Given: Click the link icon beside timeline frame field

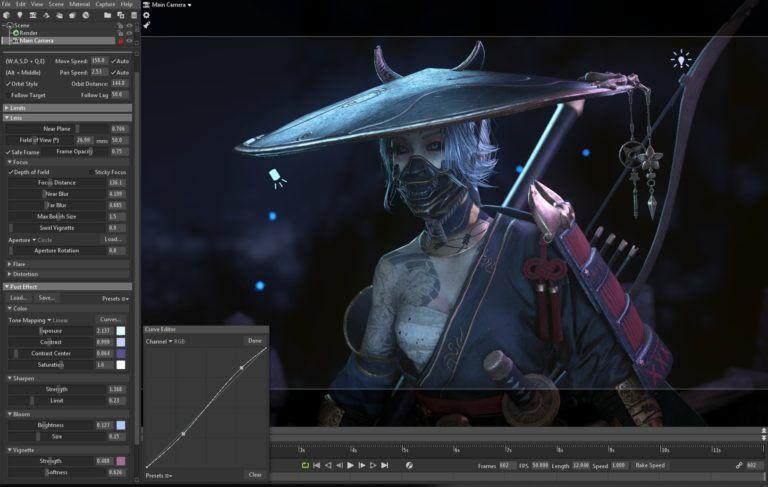Looking at the screenshot, I should [739, 465].
